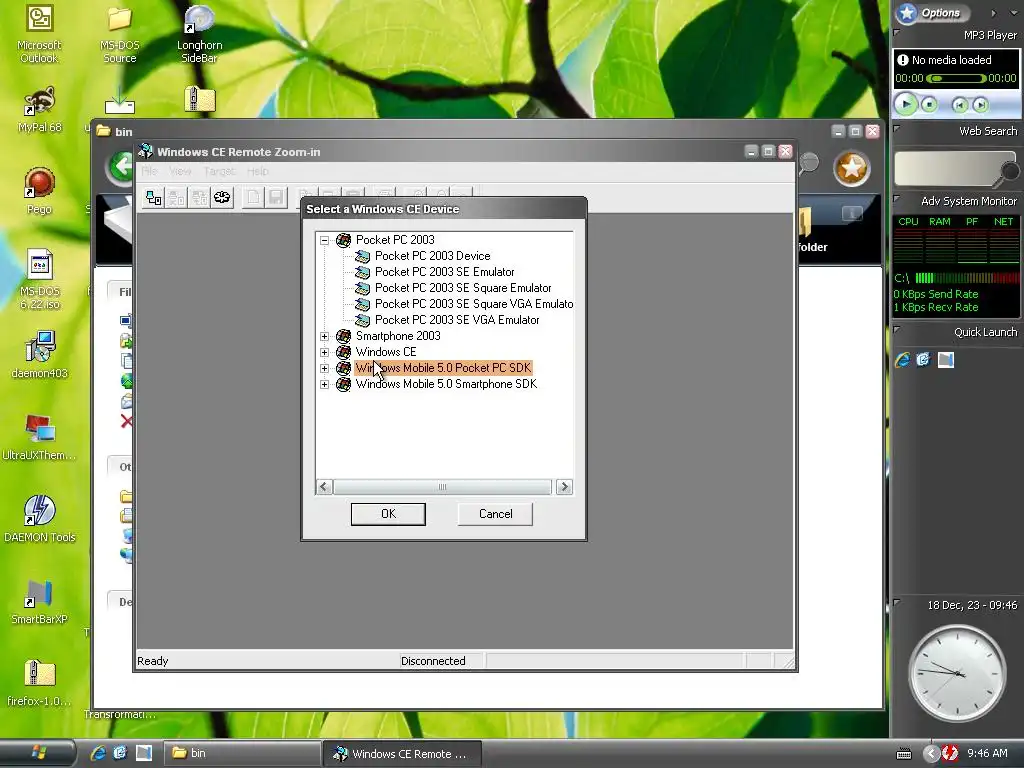The image size is (1024, 768).
Task: Open the Target menu in Remote Zoom-in
Action: (x=219, y=171)
